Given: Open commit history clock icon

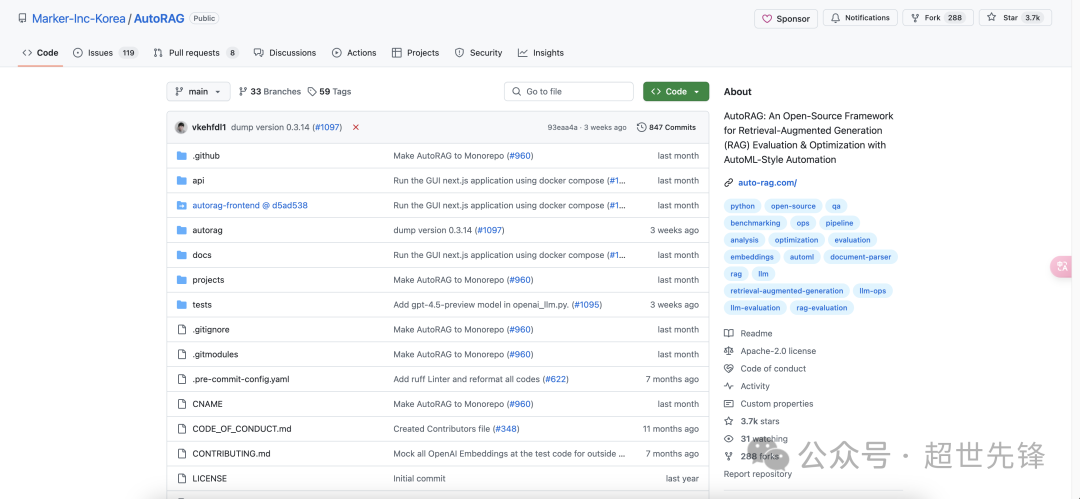Looking at the screenshot, I should [x=642, y=128].
